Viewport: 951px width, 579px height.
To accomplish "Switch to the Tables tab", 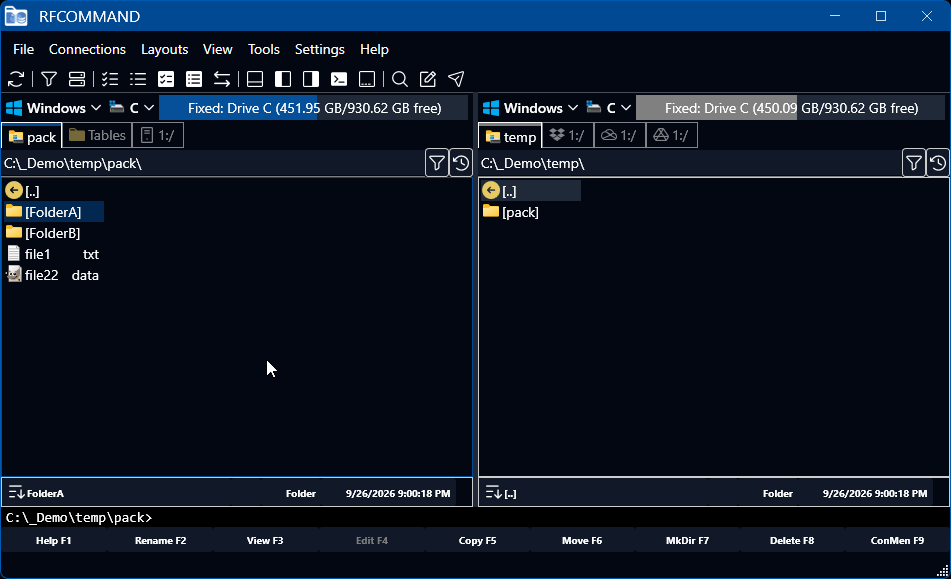I will [x=97, y=135].
